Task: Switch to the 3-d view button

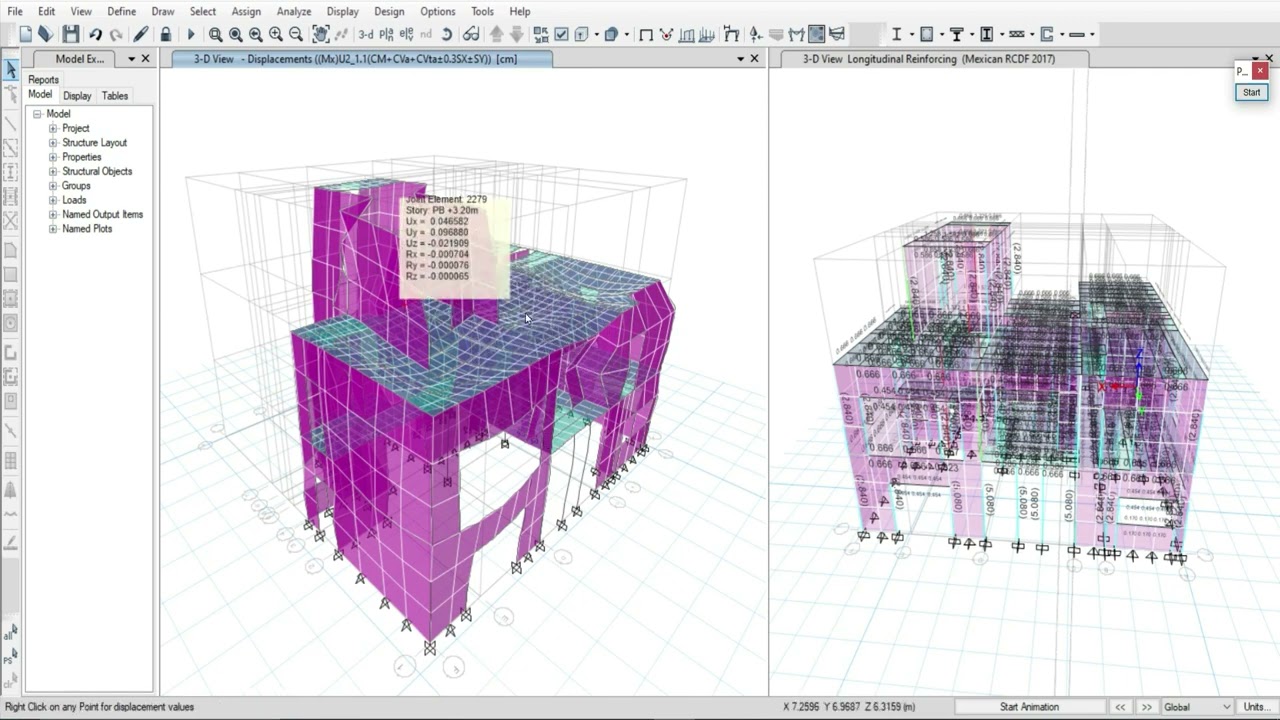Action: (x=366, y=34)
